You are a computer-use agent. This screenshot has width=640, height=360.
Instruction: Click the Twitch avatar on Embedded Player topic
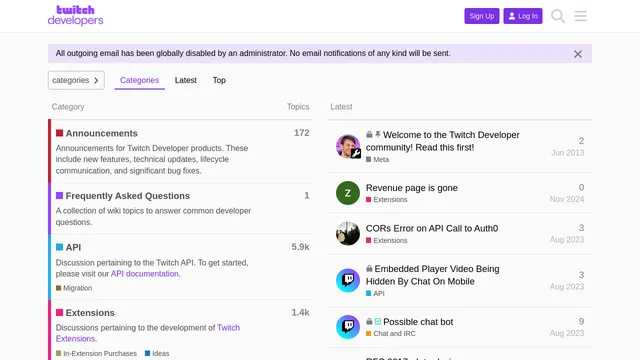click(348, 280)
